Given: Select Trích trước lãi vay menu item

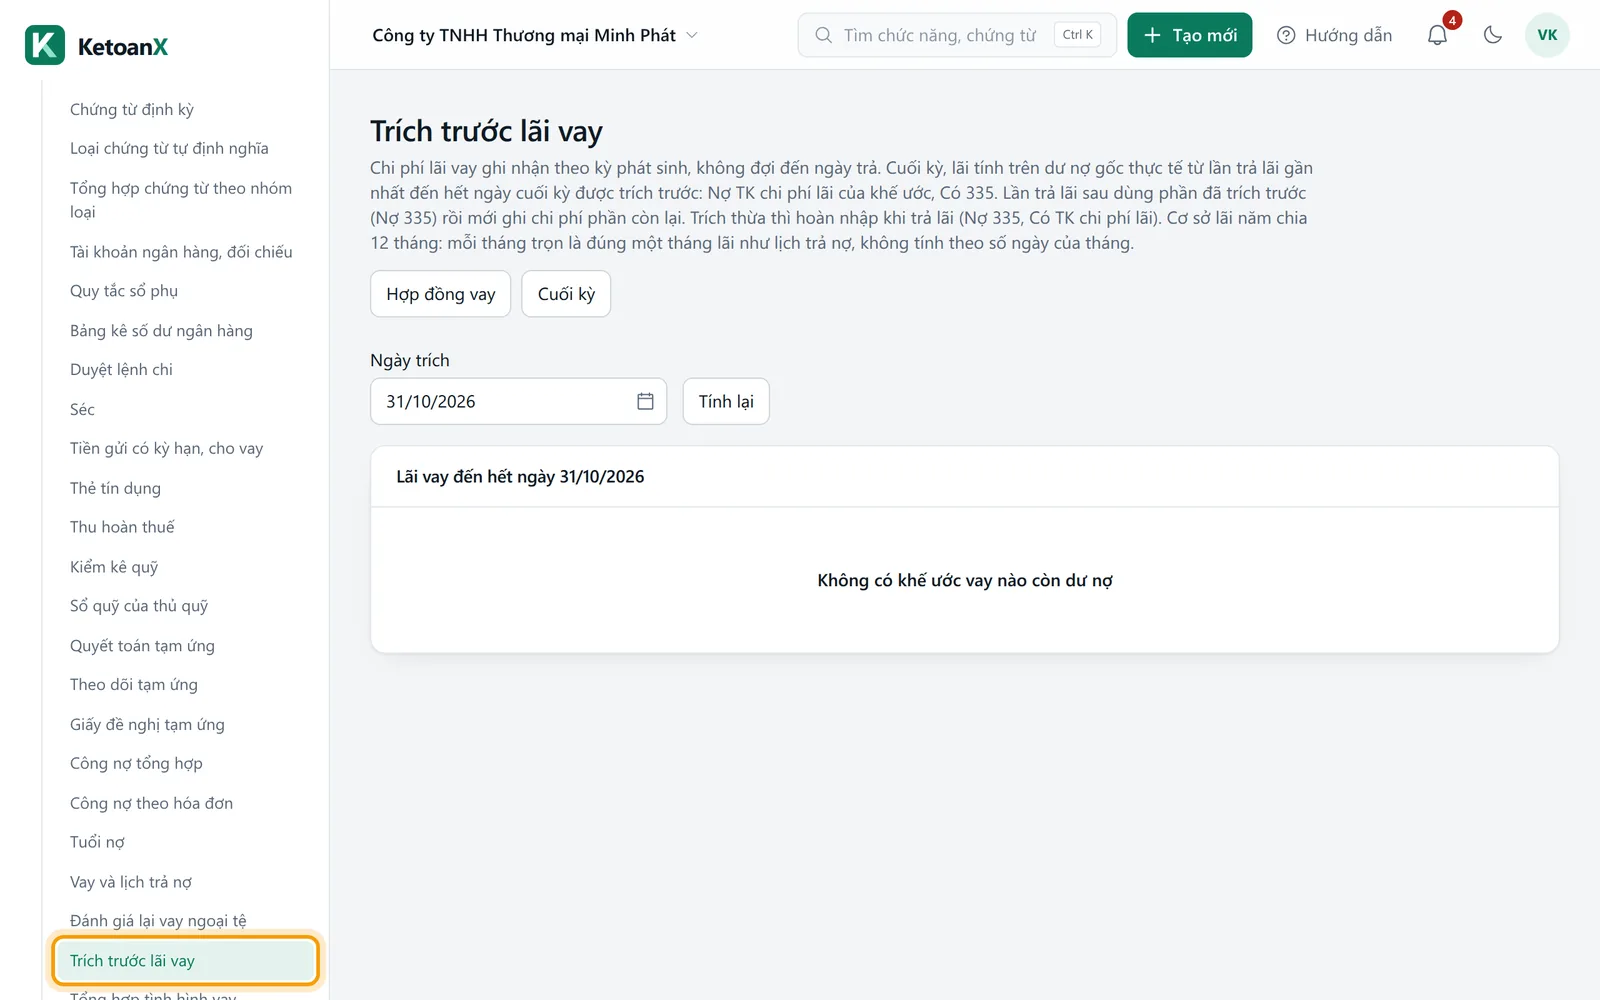Looking at the screenshot, I should point(185,960).
